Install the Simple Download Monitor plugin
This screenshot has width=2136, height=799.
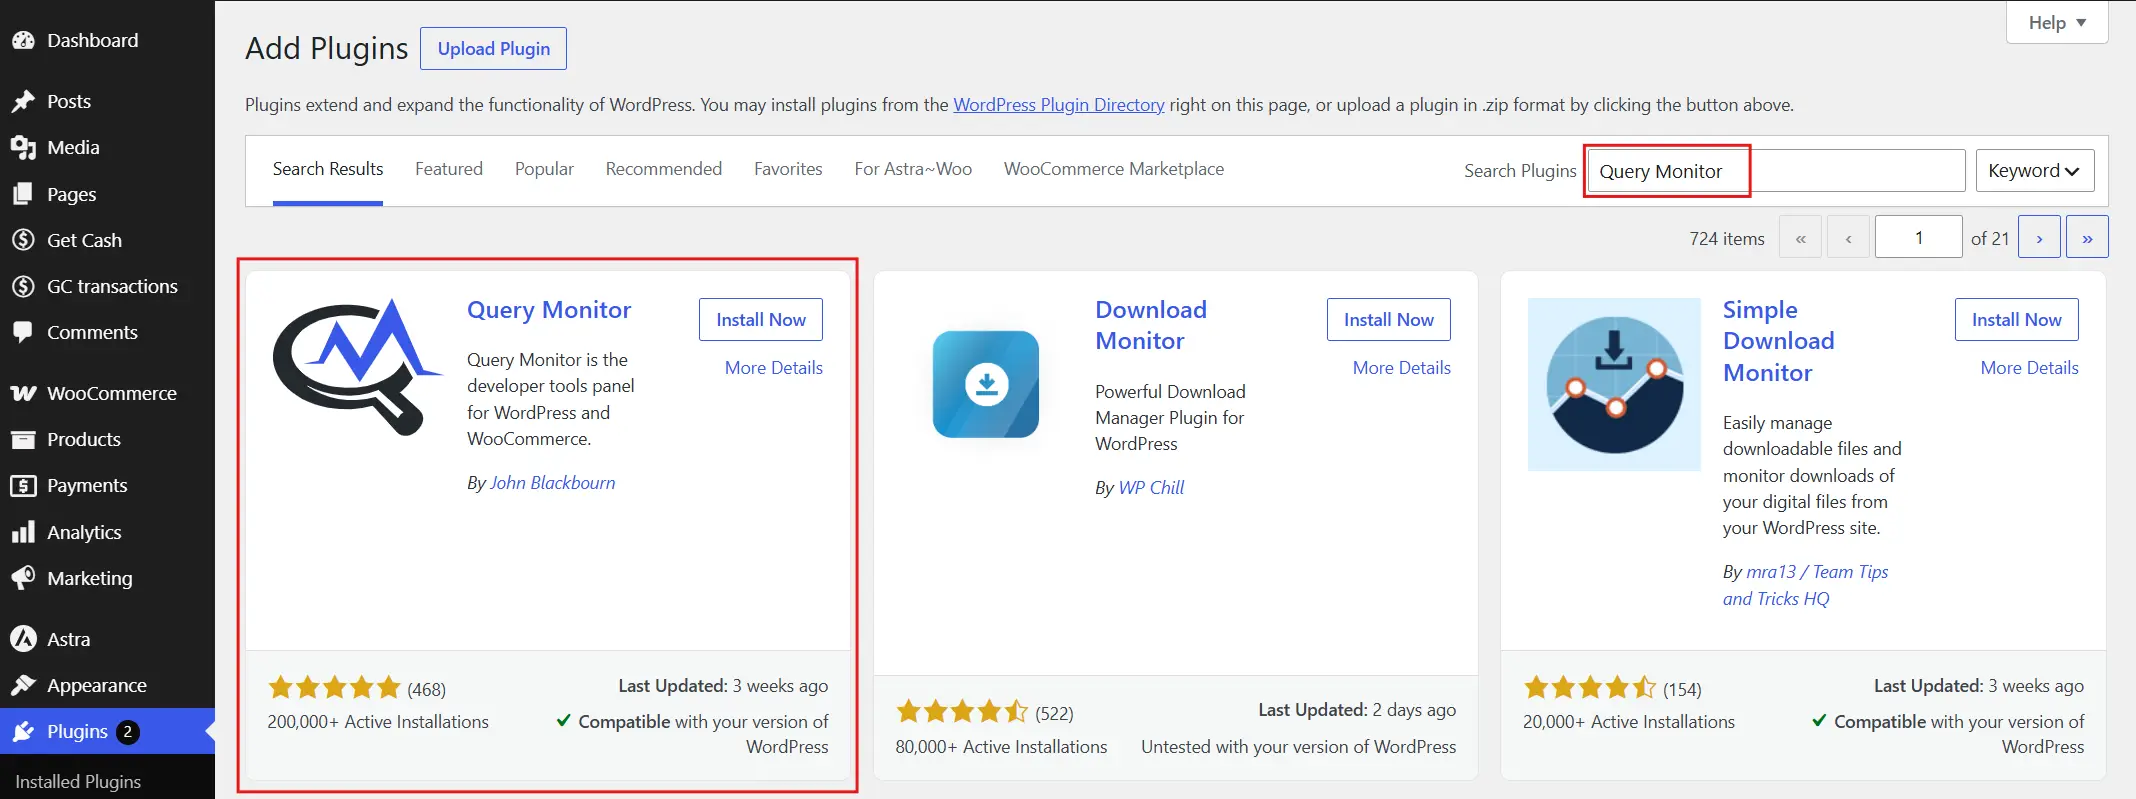(x=2017, y=320)
